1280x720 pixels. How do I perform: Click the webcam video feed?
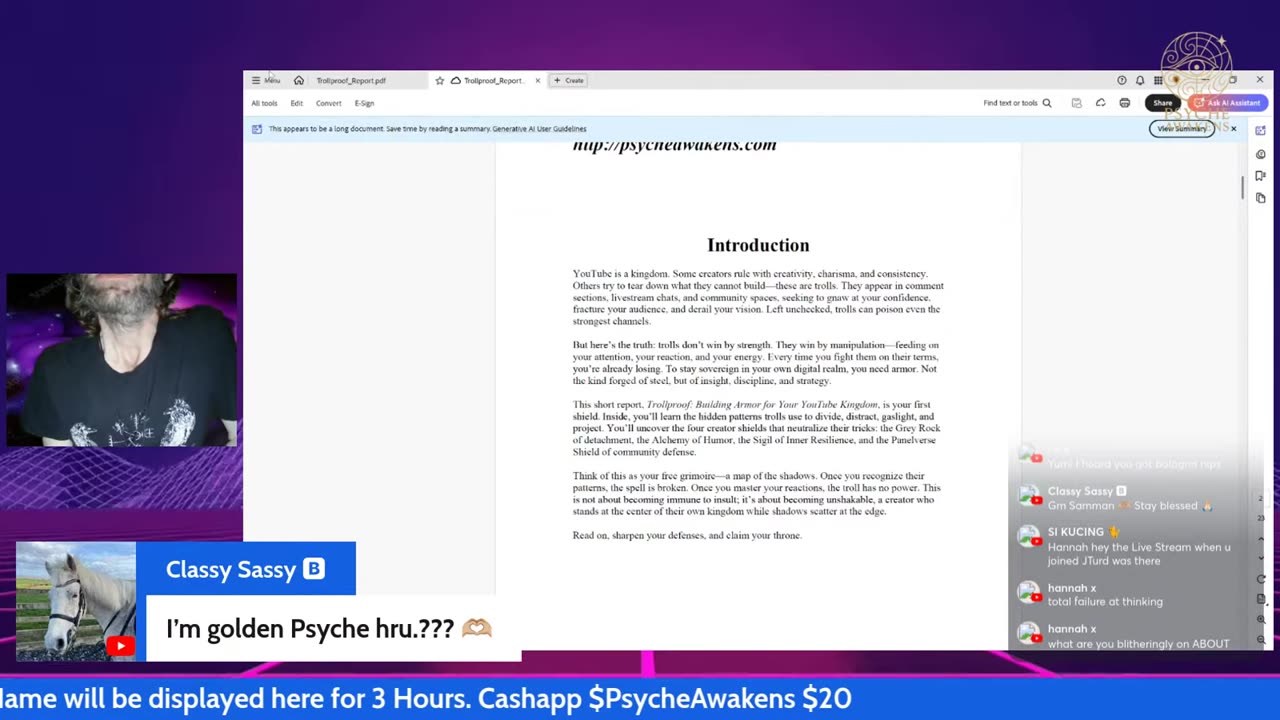(121, 360)
